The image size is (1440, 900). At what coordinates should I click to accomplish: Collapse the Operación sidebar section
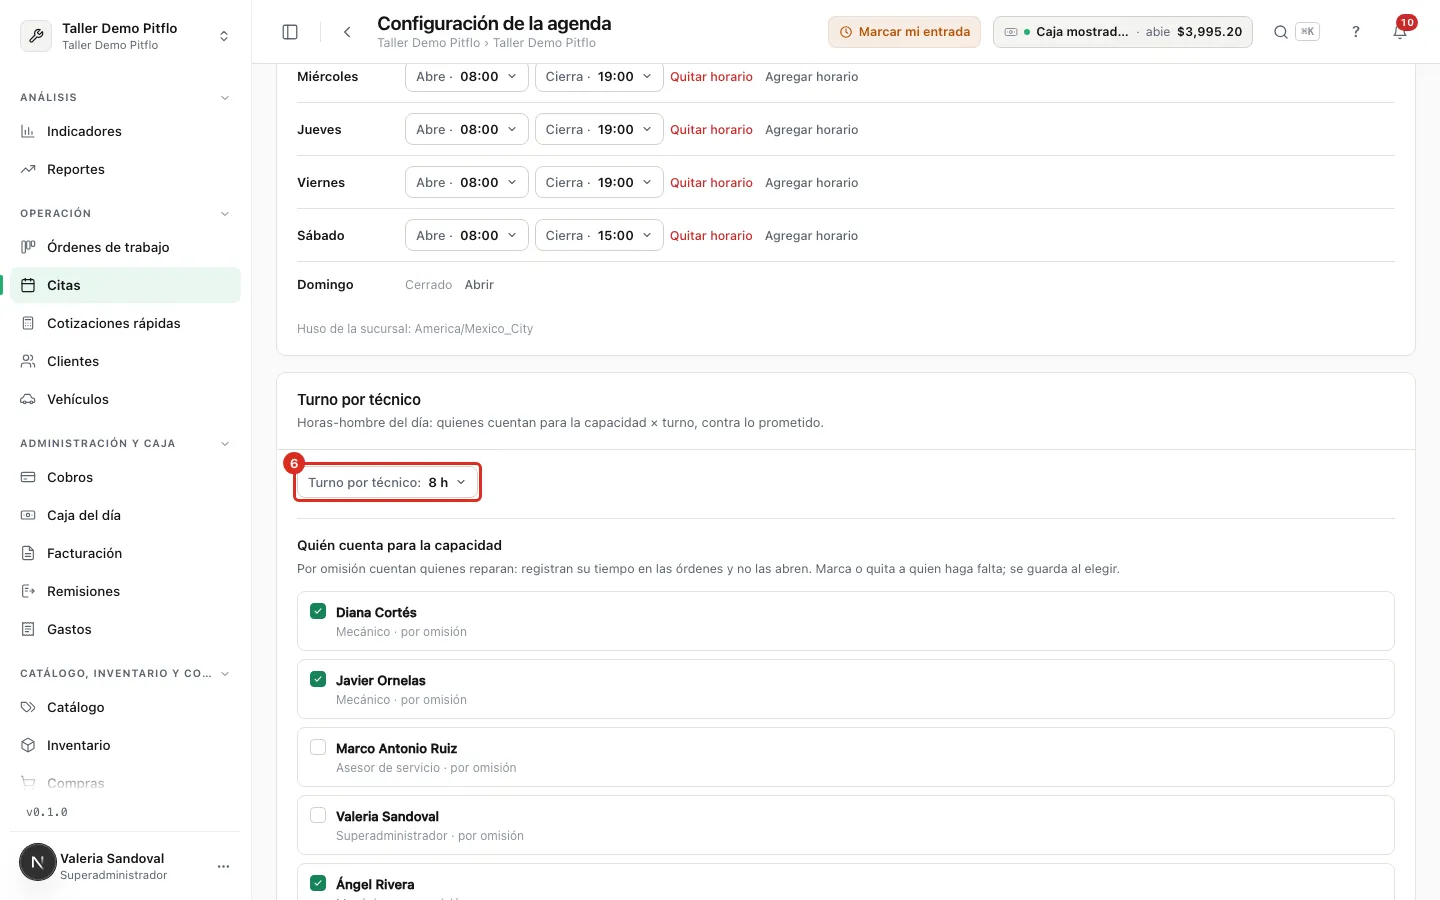pos(224,214)
